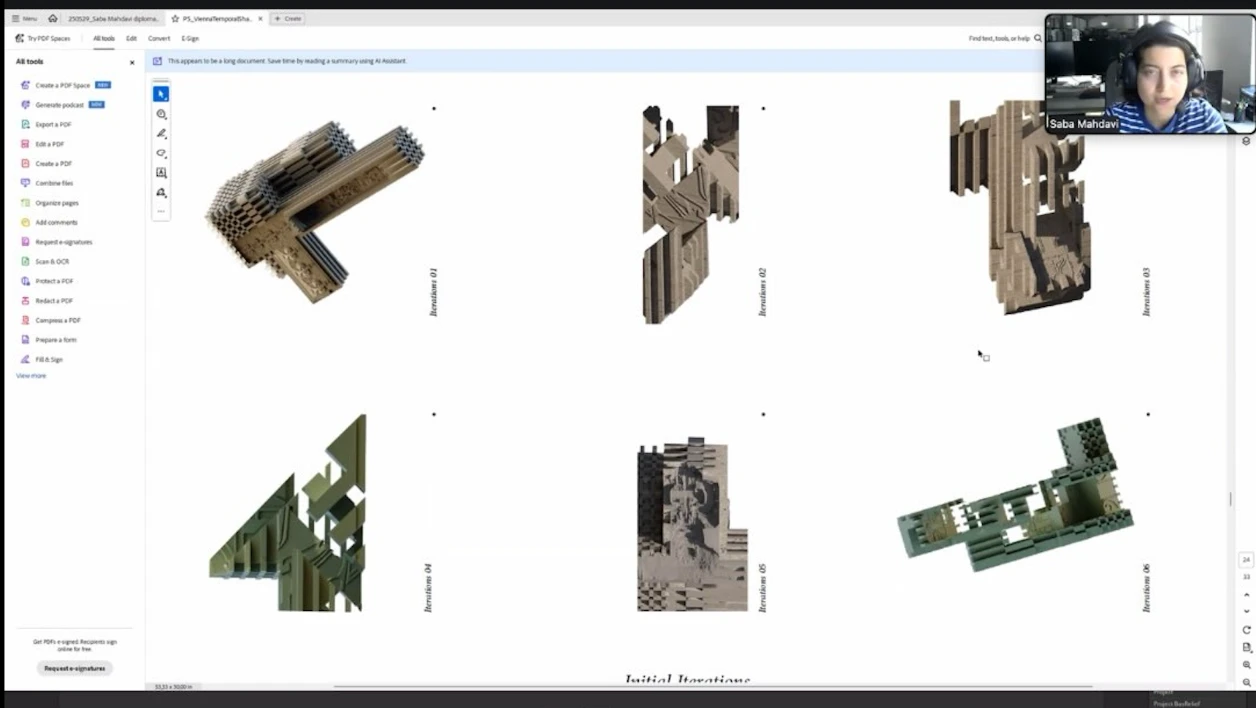Open Combine files tool
1256x708 pixels.
[x=47, y=183]
